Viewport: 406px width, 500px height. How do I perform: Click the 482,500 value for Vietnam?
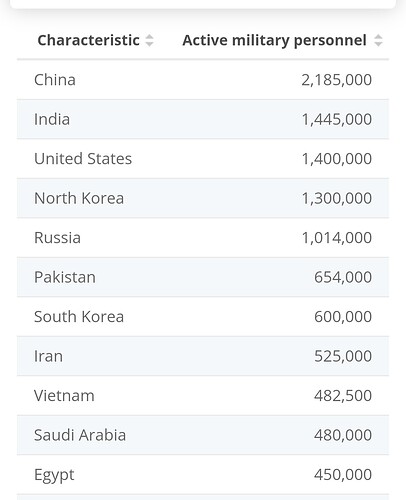(343, 396)
